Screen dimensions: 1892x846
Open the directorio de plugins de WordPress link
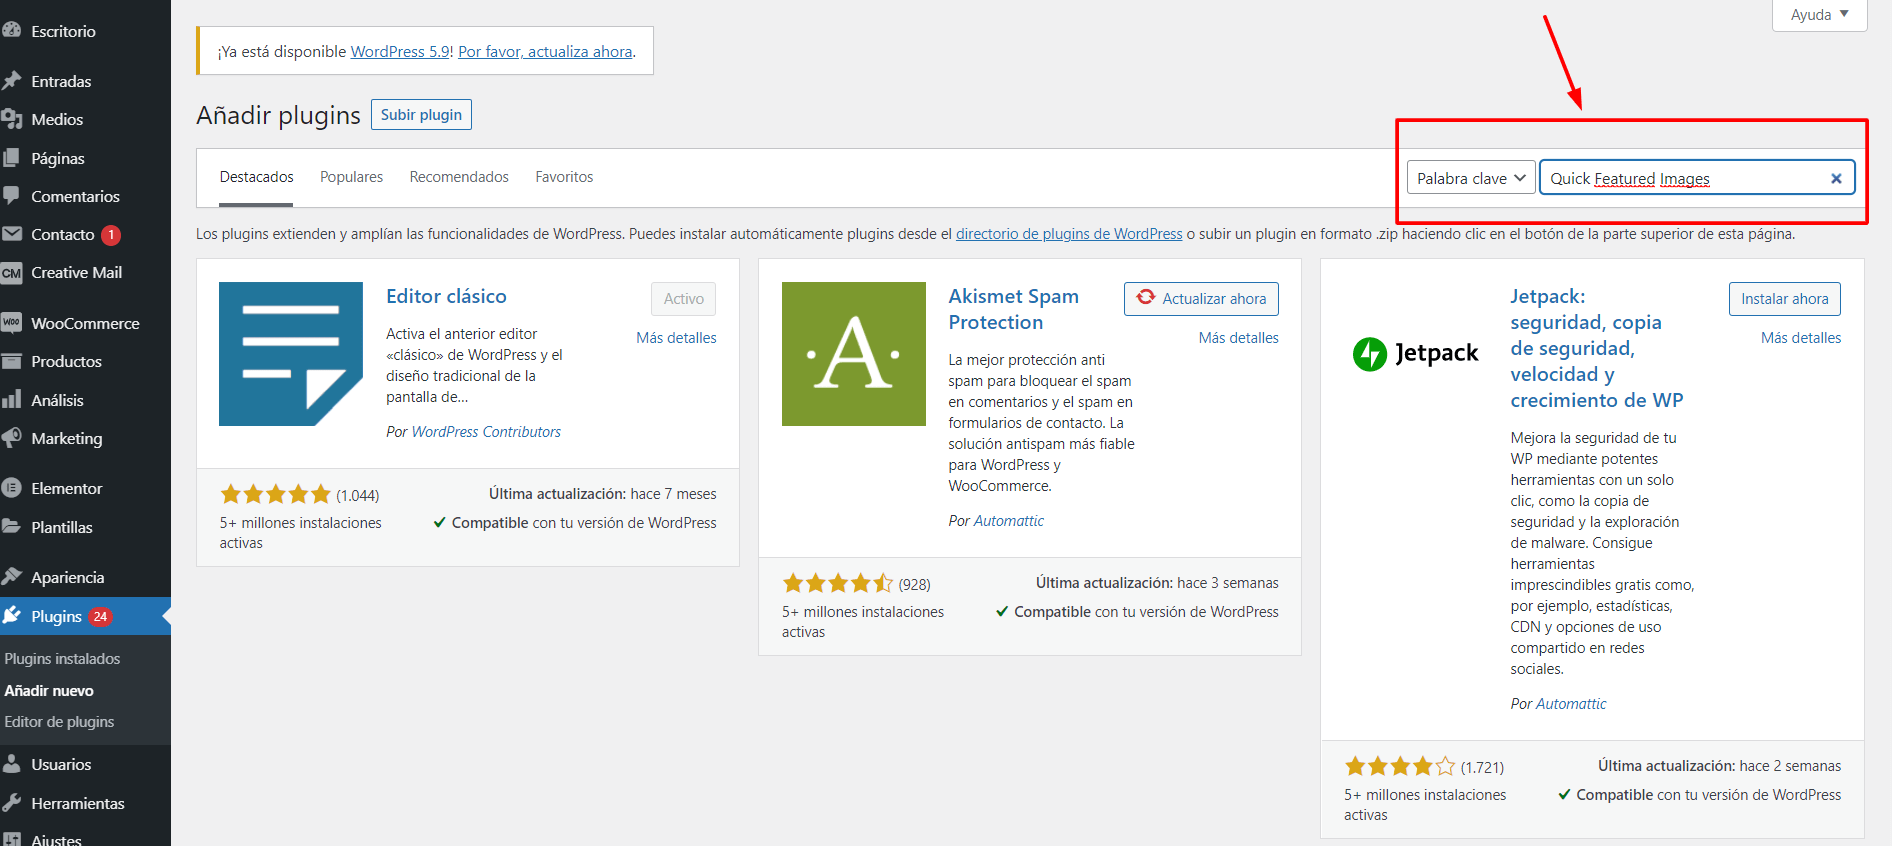pos(1069,234)
